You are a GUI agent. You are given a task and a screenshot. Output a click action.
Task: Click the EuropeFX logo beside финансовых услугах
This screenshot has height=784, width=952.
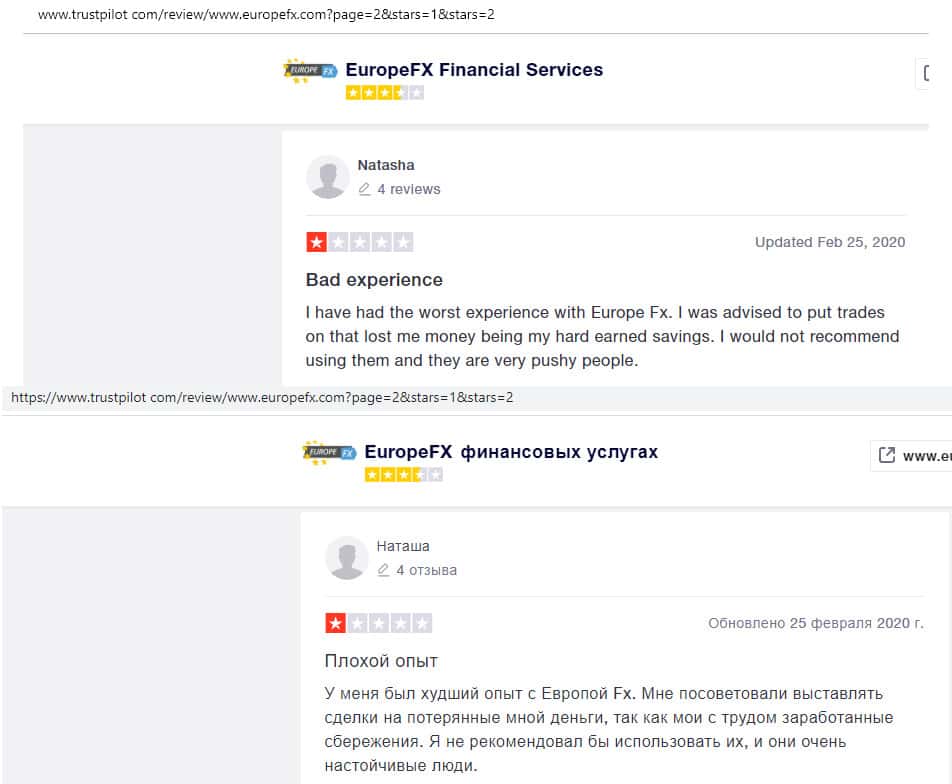pos(329,452)
